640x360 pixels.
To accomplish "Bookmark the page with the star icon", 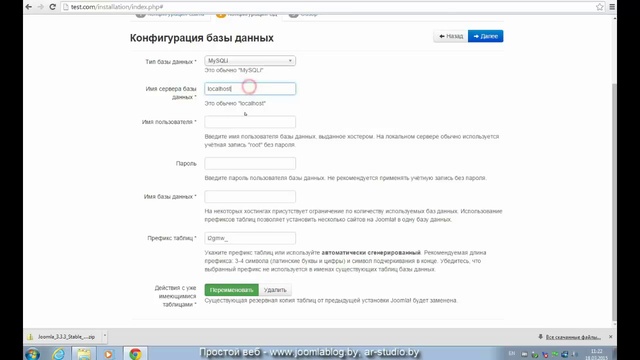I will pyautogui.click(x=599, y=7).
